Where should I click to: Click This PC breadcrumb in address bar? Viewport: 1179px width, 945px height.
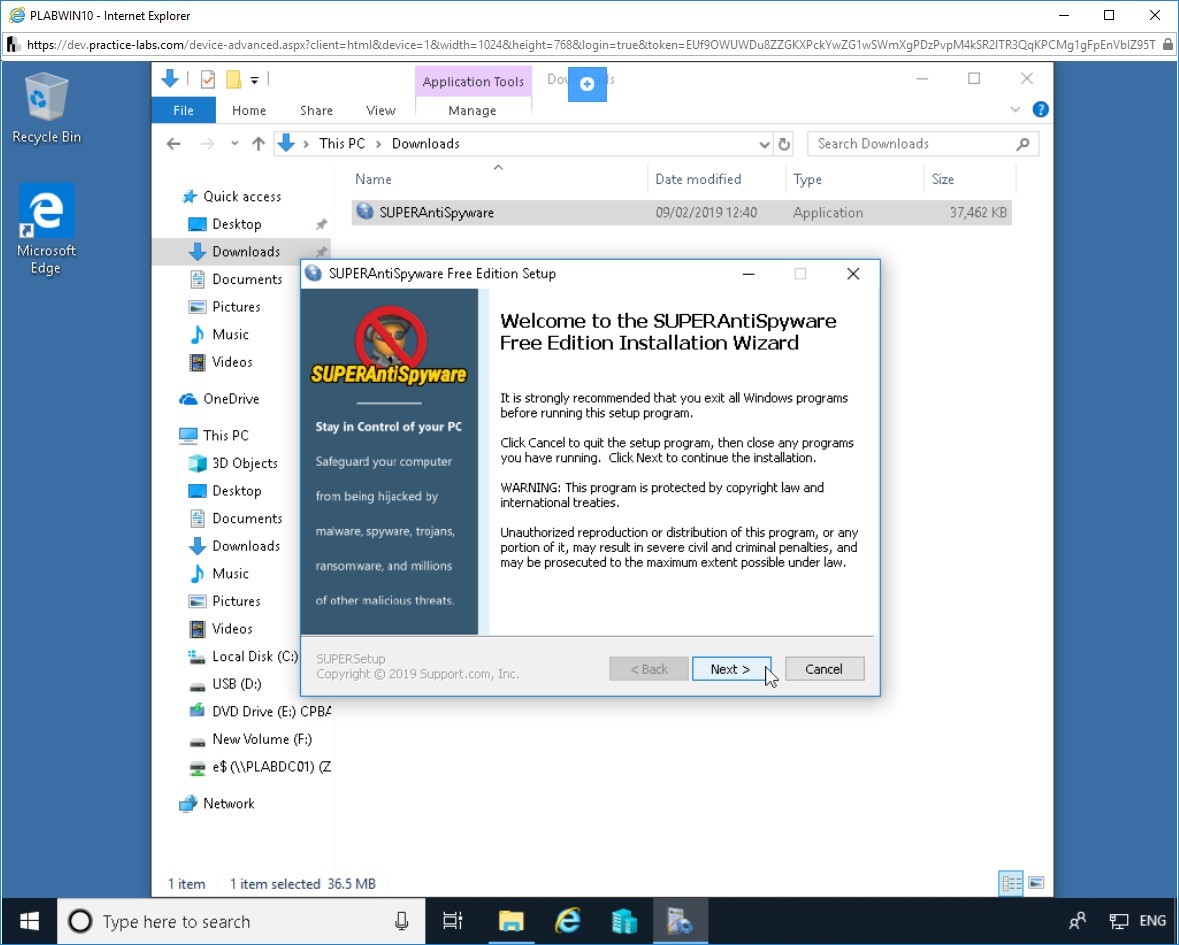pos(341,144)
